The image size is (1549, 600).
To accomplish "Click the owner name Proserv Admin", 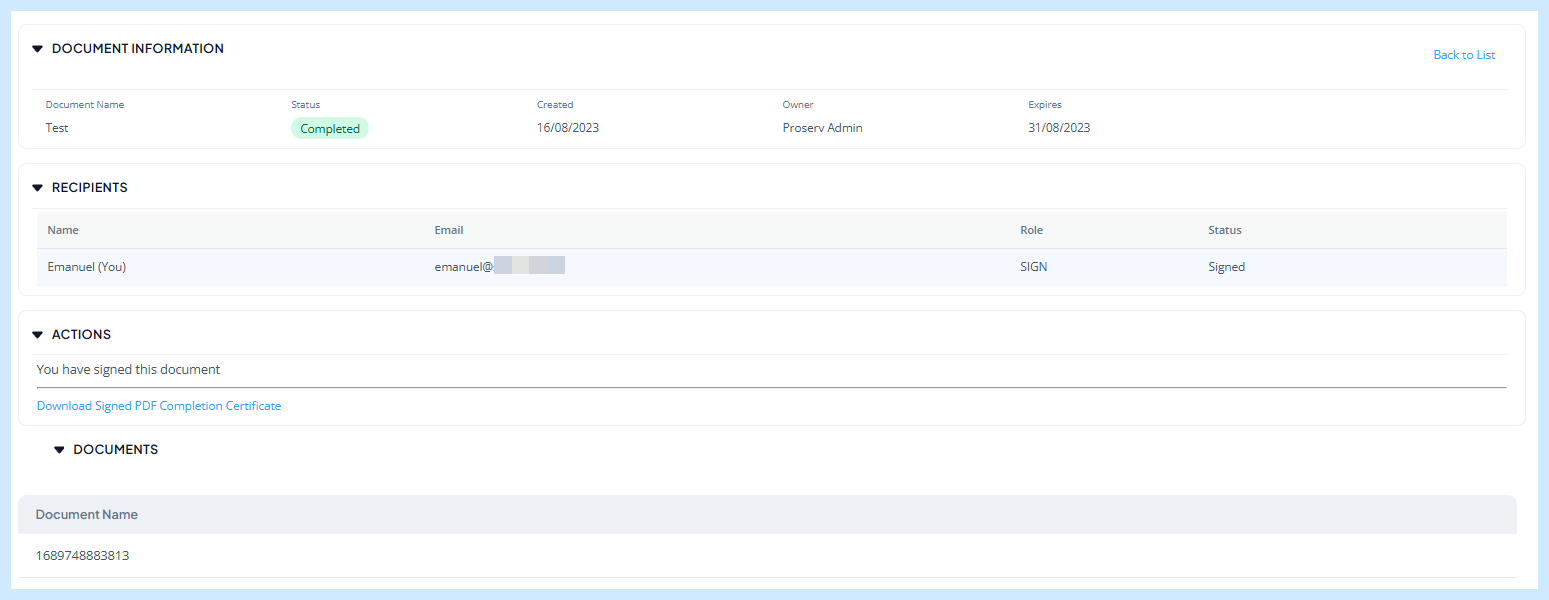I will (822, 128).
